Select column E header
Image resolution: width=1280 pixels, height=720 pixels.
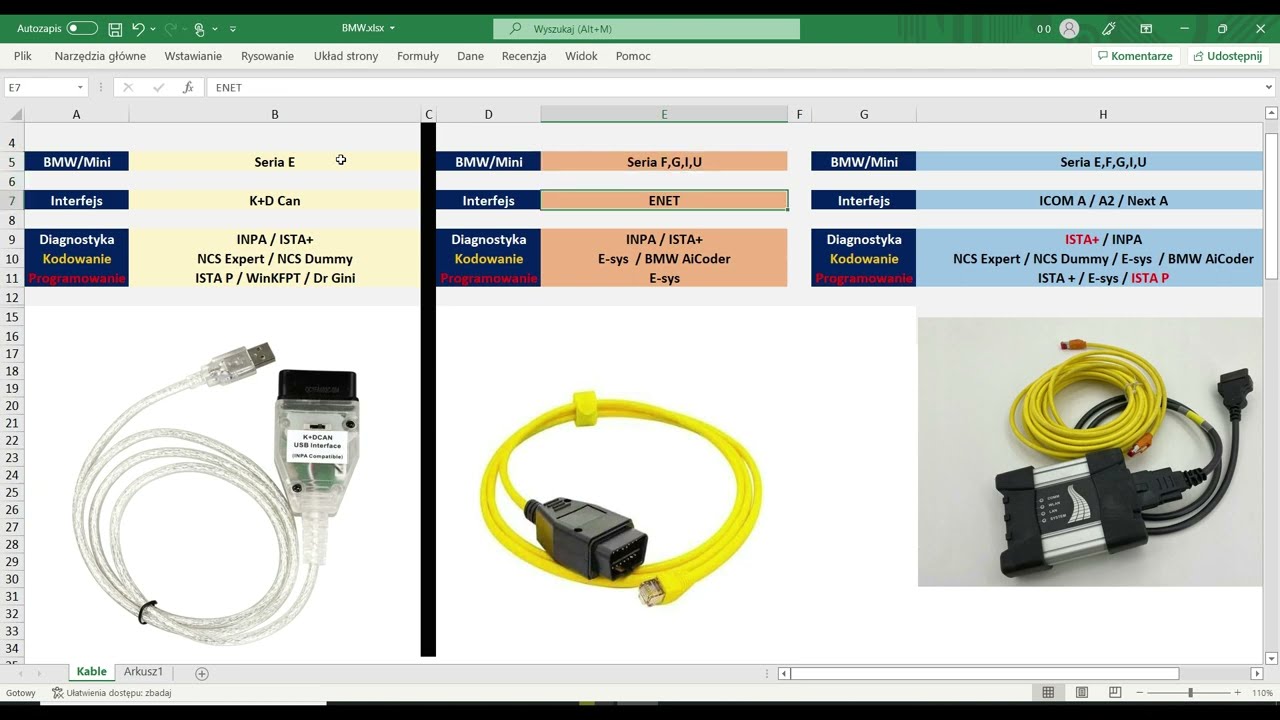click(x=664, y=115)
